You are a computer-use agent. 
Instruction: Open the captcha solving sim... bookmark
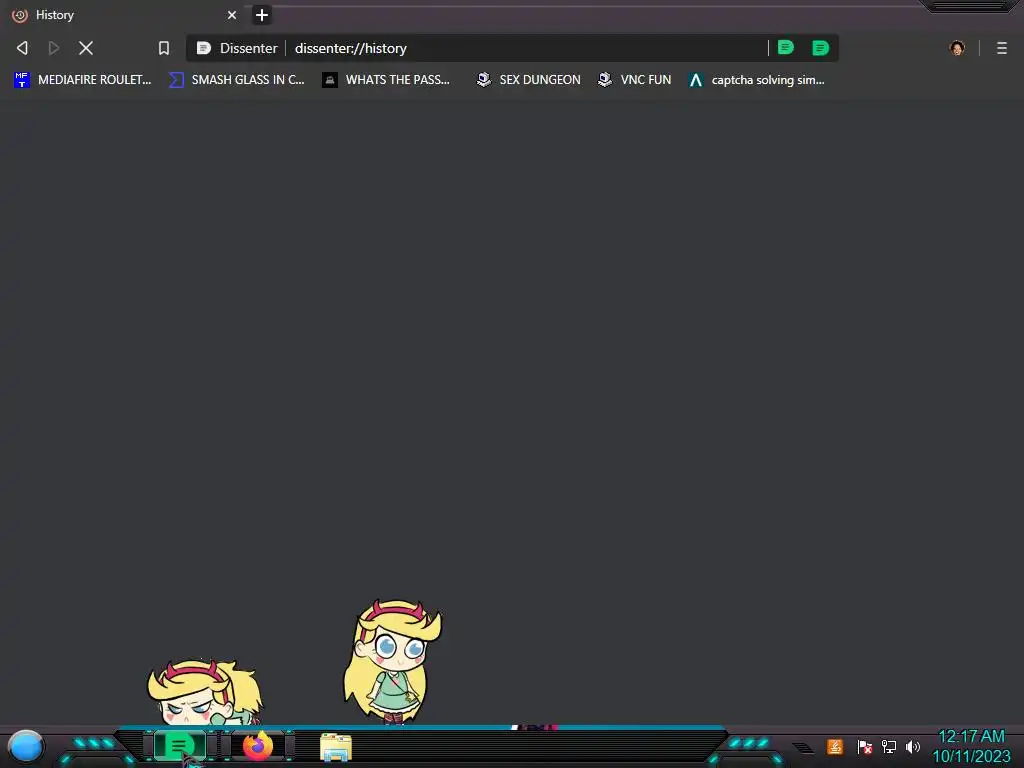pyautogui.click(x=757, y=80)
